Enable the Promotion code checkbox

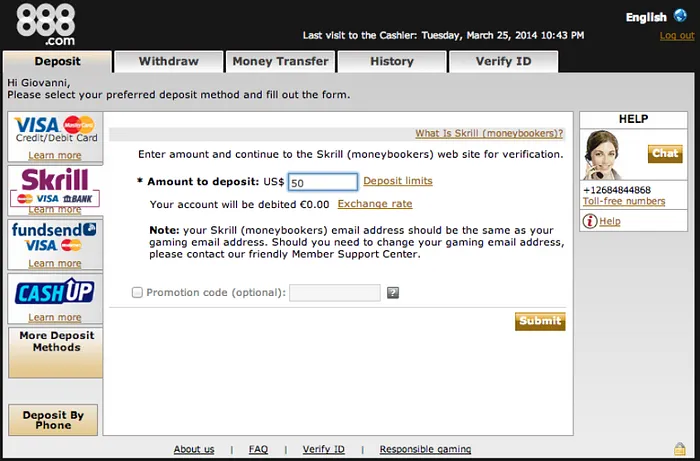(x=137, y=293)
